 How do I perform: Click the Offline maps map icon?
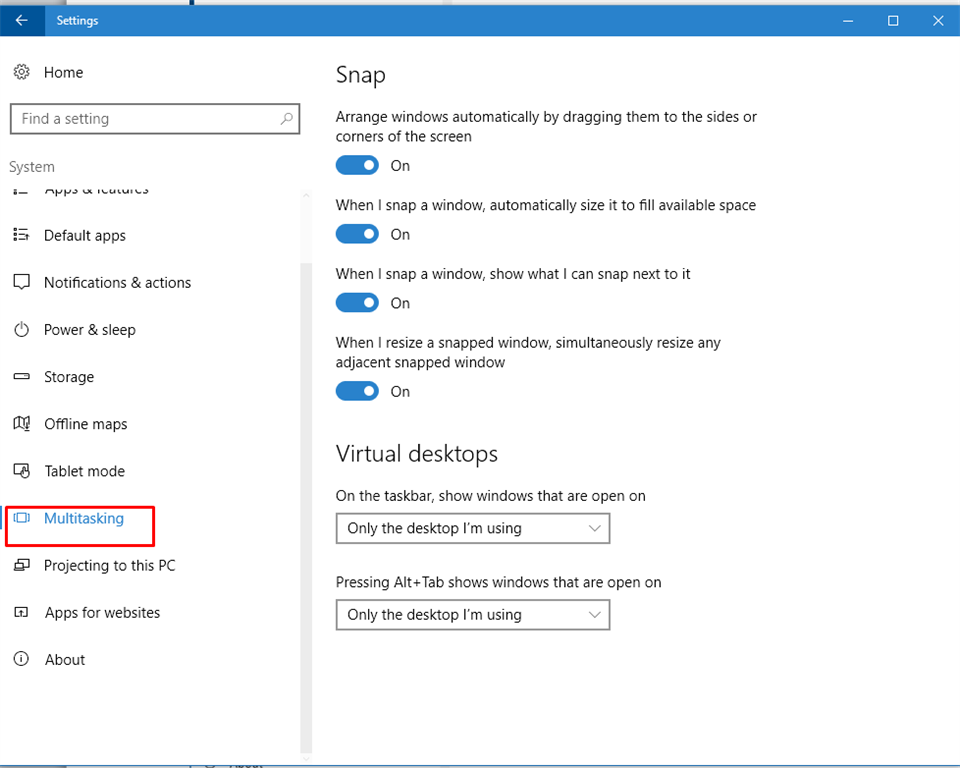click(21, 424)
